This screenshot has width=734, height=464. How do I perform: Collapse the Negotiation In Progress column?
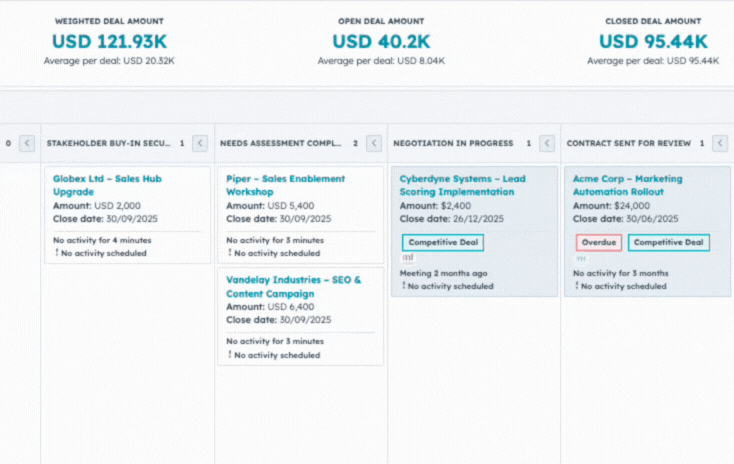click(x=547, y=143)
